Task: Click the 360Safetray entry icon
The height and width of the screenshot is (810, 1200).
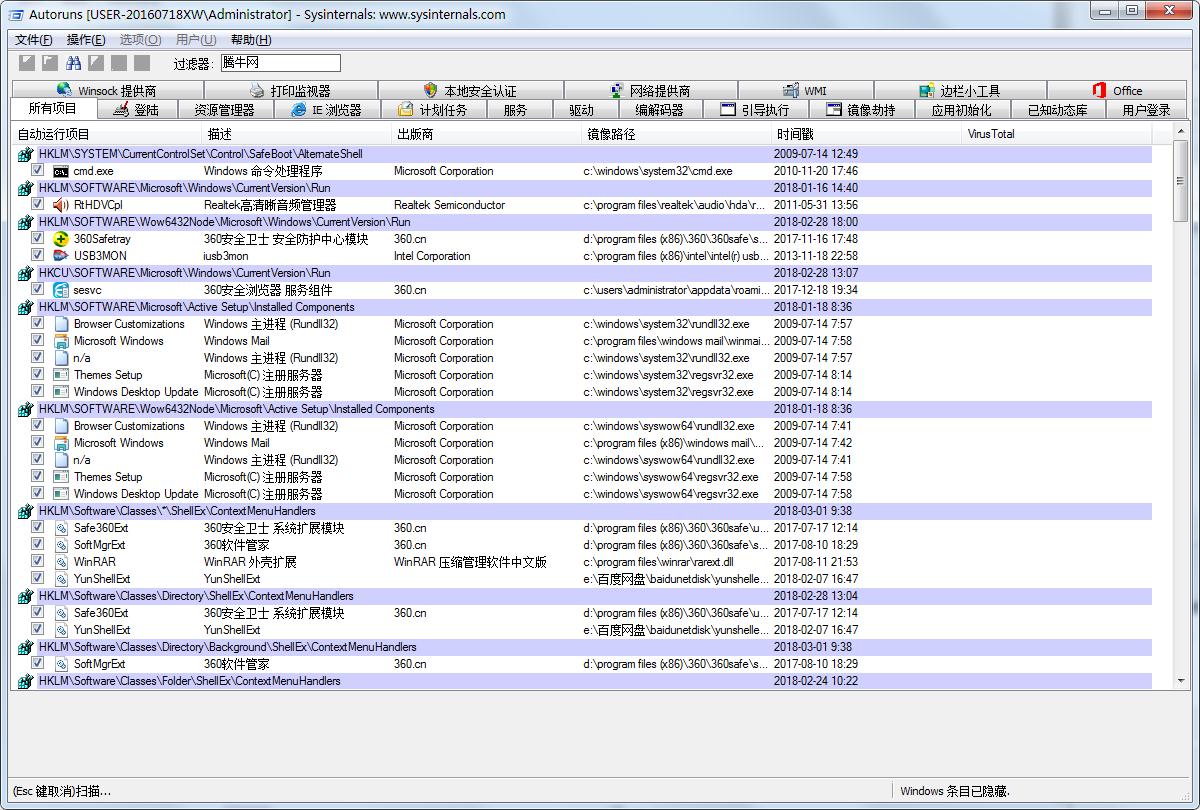Action: 61,239
